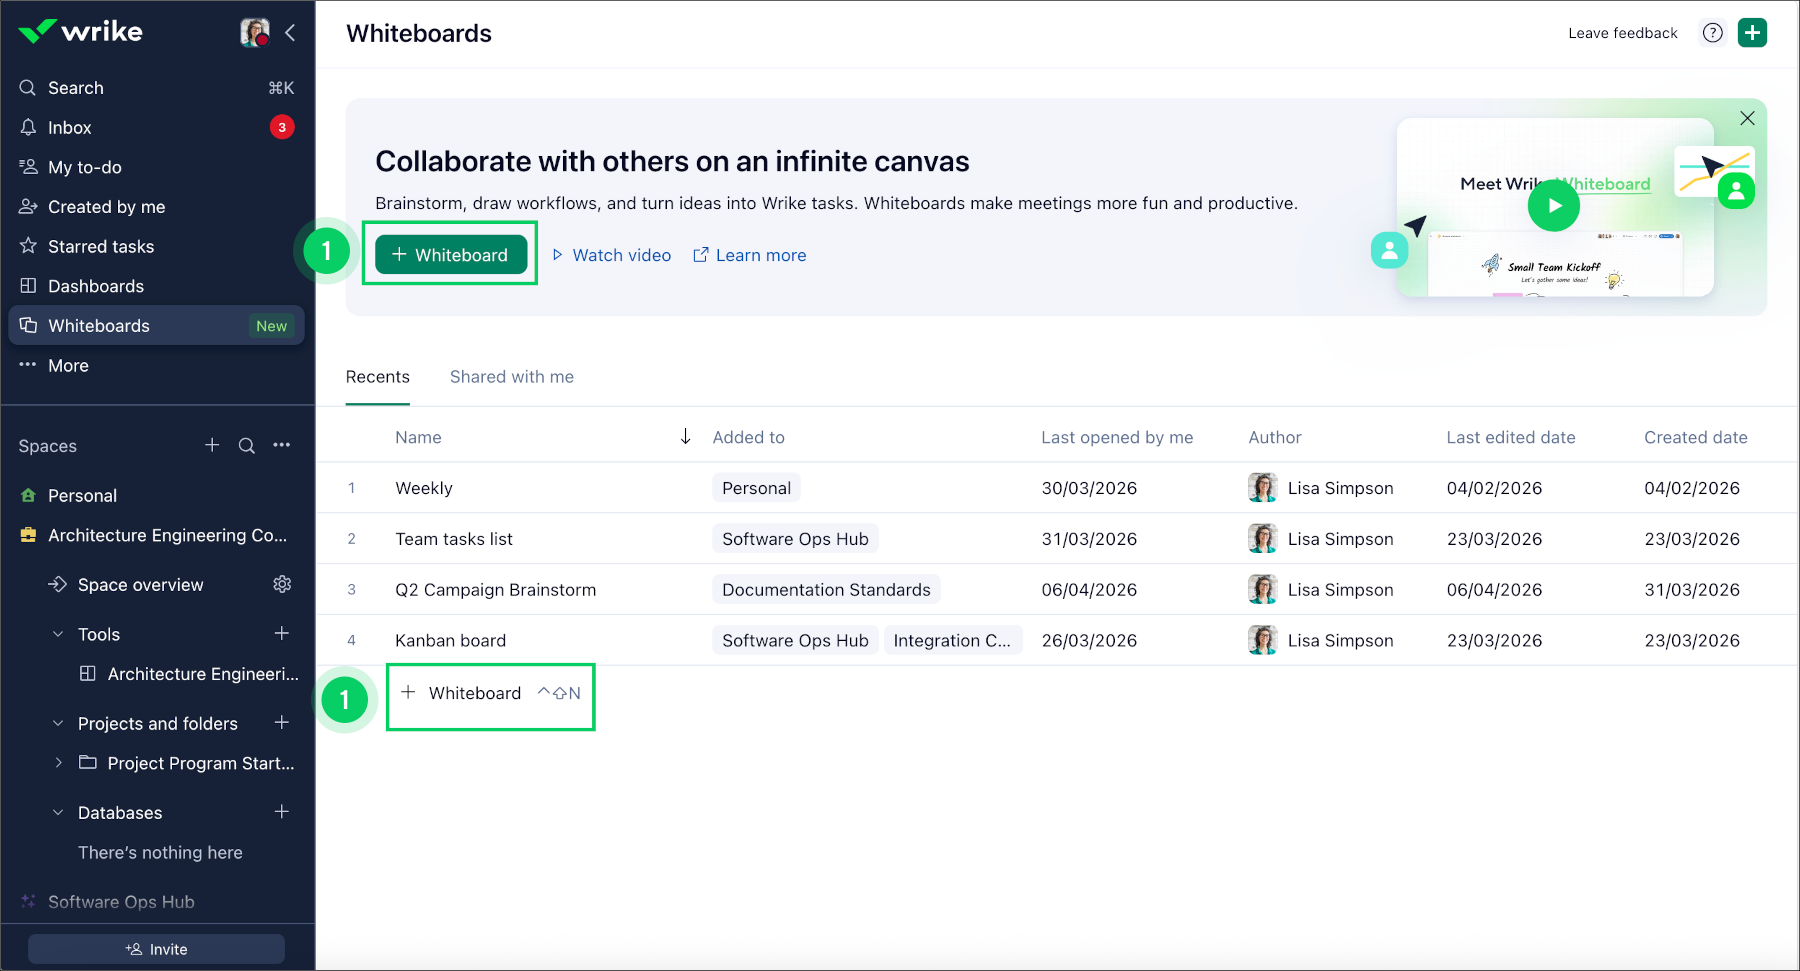The height and width of the screenshot is (971, 1800).
Task: Open the Q2 Campaign Brainstorm whiteboard
Action: pyautogui.click(x=495, y=590)
